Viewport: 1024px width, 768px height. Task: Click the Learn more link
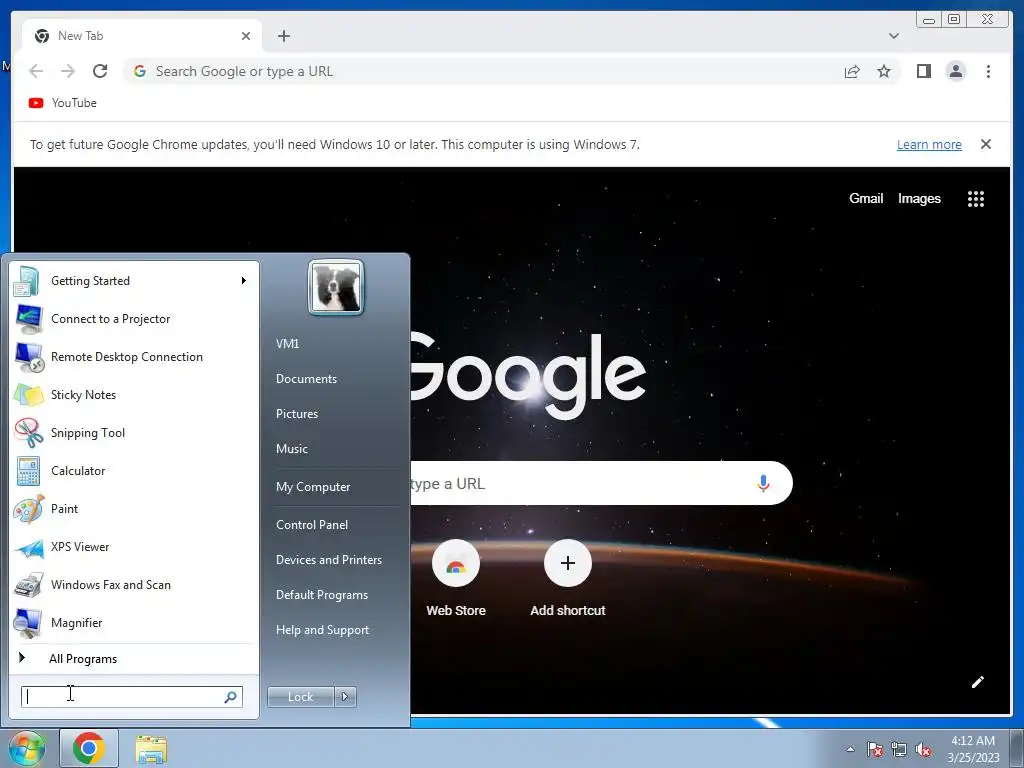click(x=929, y=144)
